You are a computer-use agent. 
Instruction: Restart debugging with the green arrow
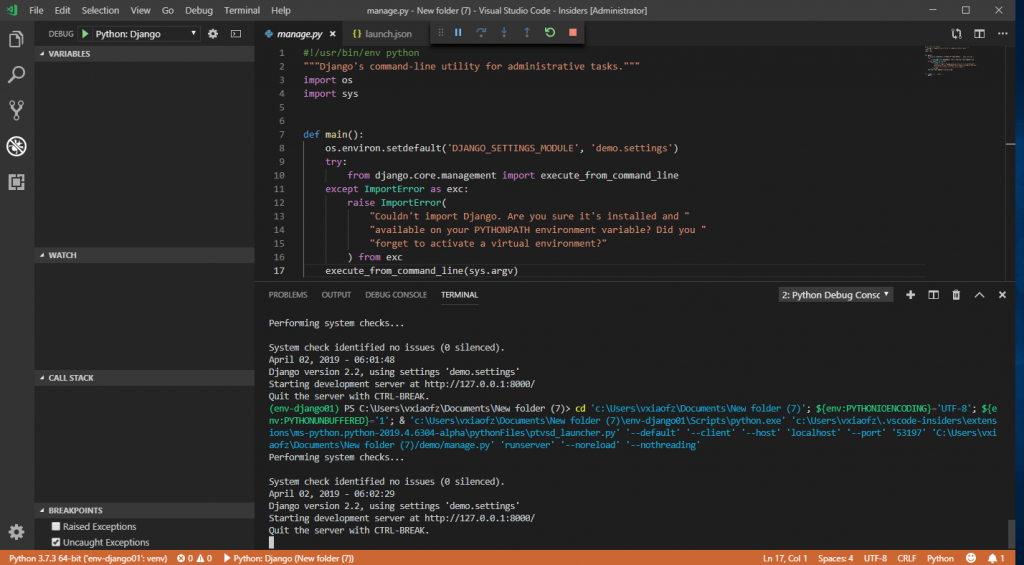(x=549, y=33)
